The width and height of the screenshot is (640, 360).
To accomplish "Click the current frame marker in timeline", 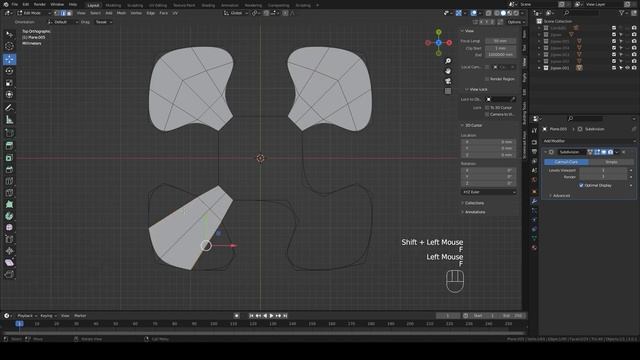I will (19, 324).
